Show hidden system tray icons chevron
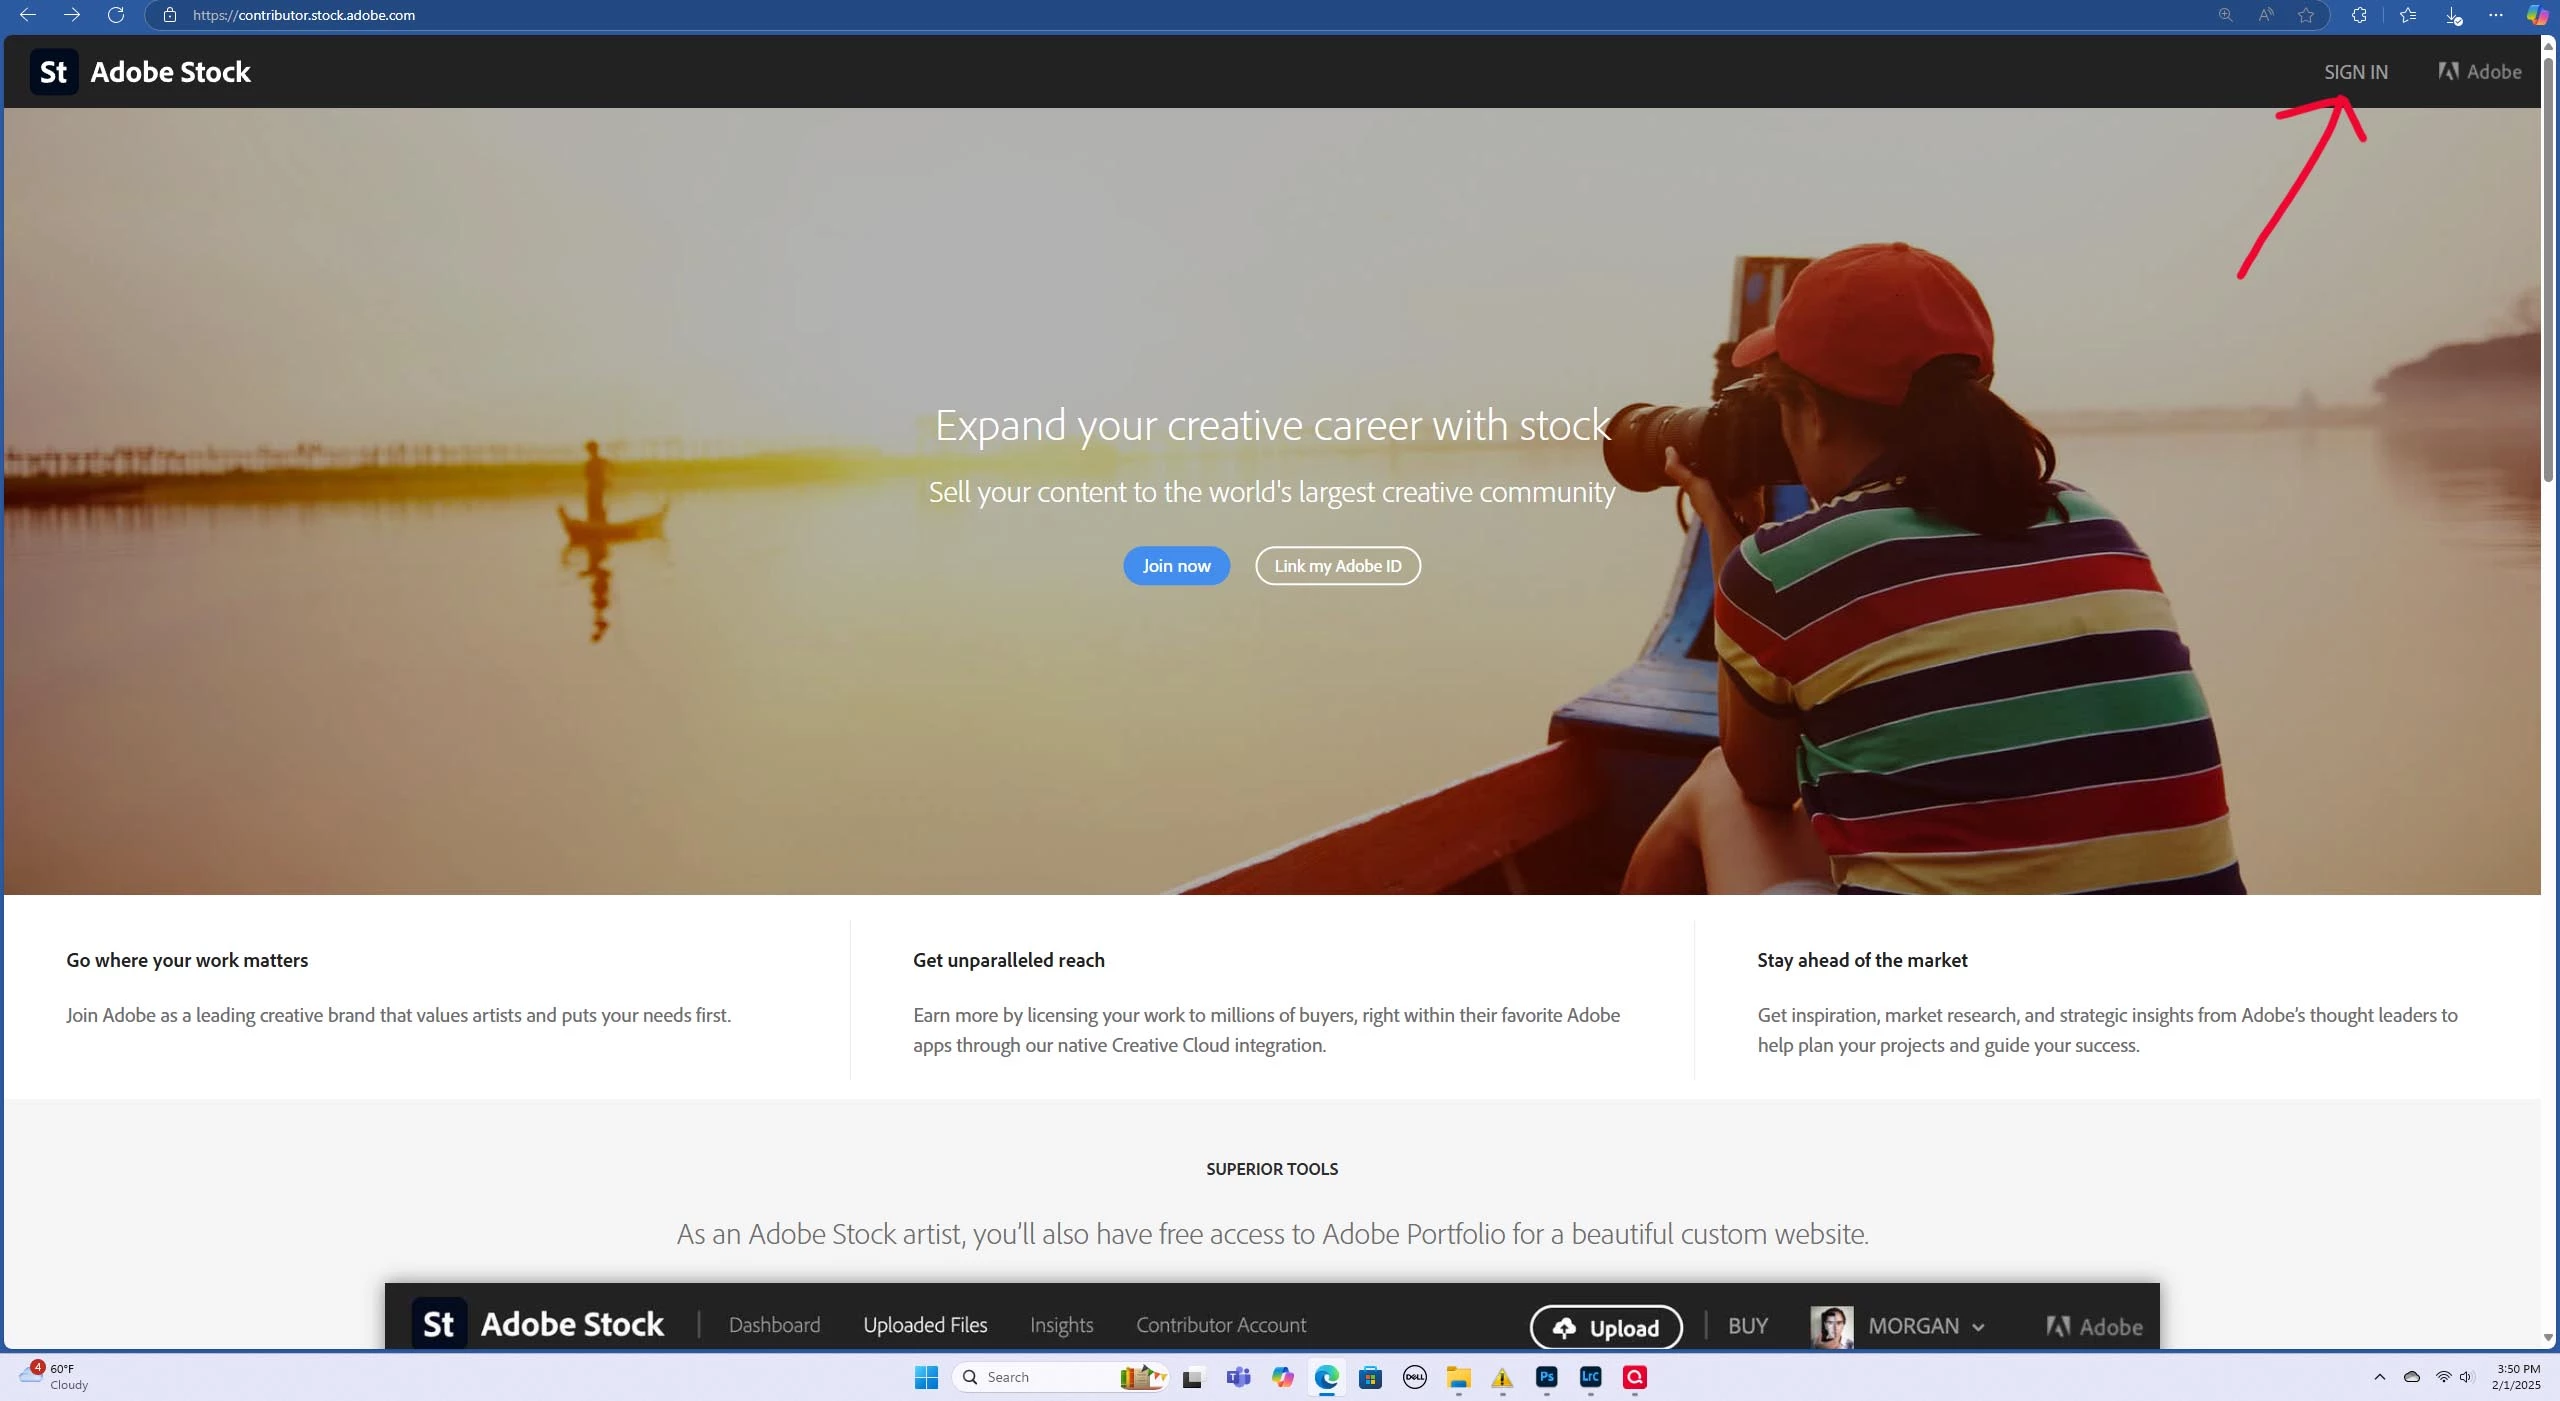Screen dimensions: 2560x1401 coord(2379,1377)
